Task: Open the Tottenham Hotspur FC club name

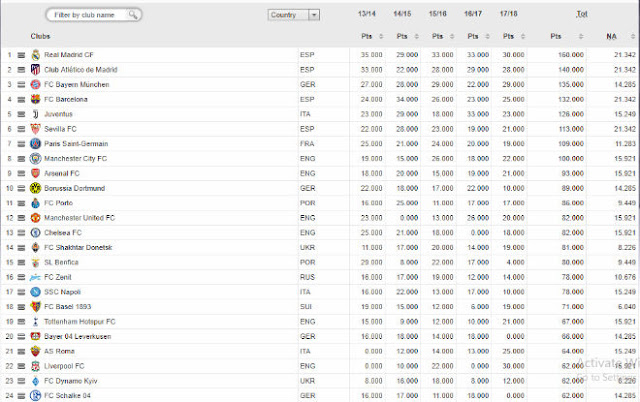Action: coord(80,322)
